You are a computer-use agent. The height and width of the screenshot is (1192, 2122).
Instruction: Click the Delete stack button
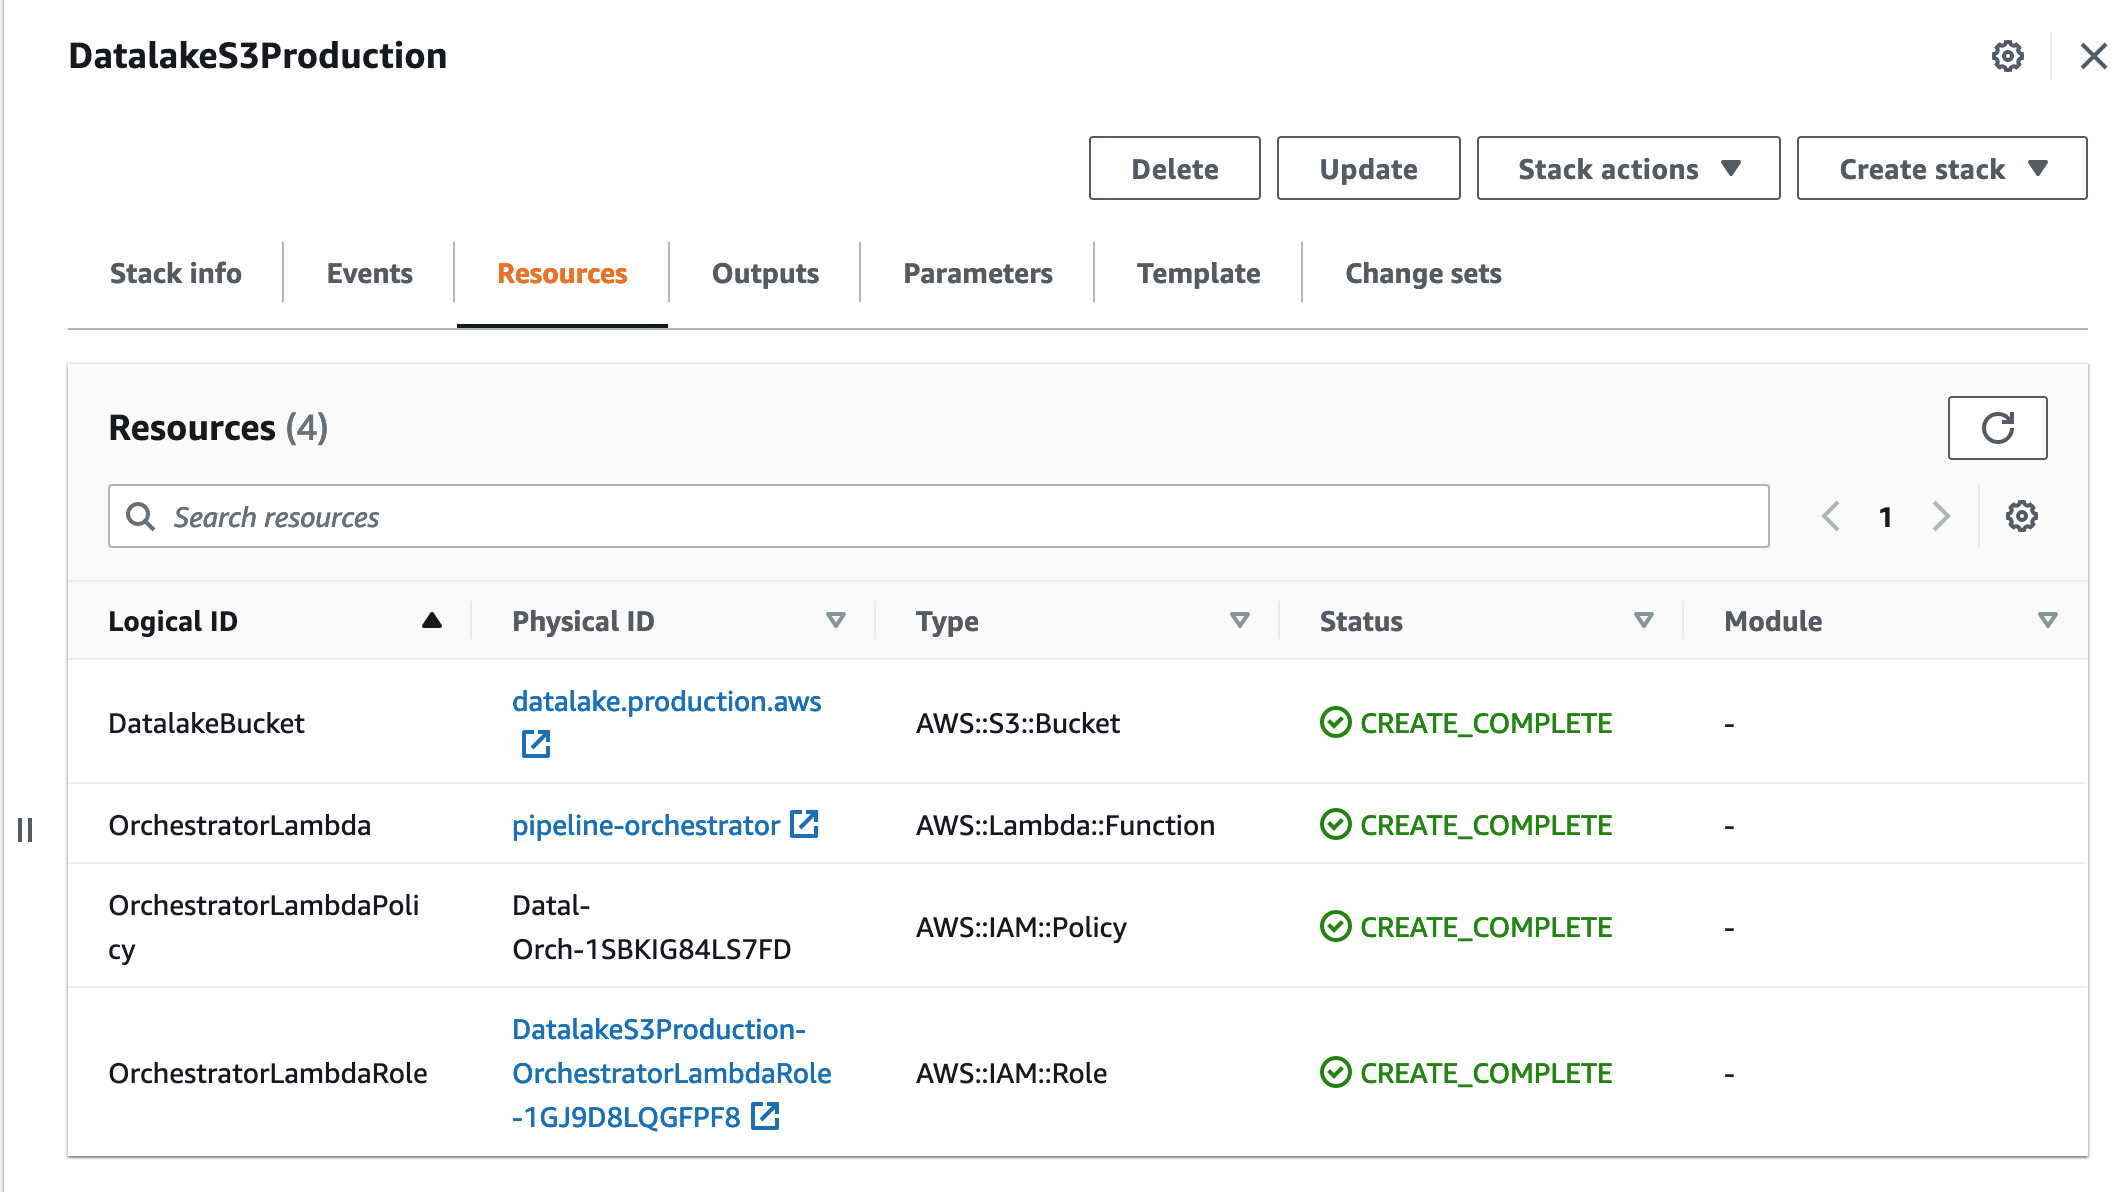1174,169
